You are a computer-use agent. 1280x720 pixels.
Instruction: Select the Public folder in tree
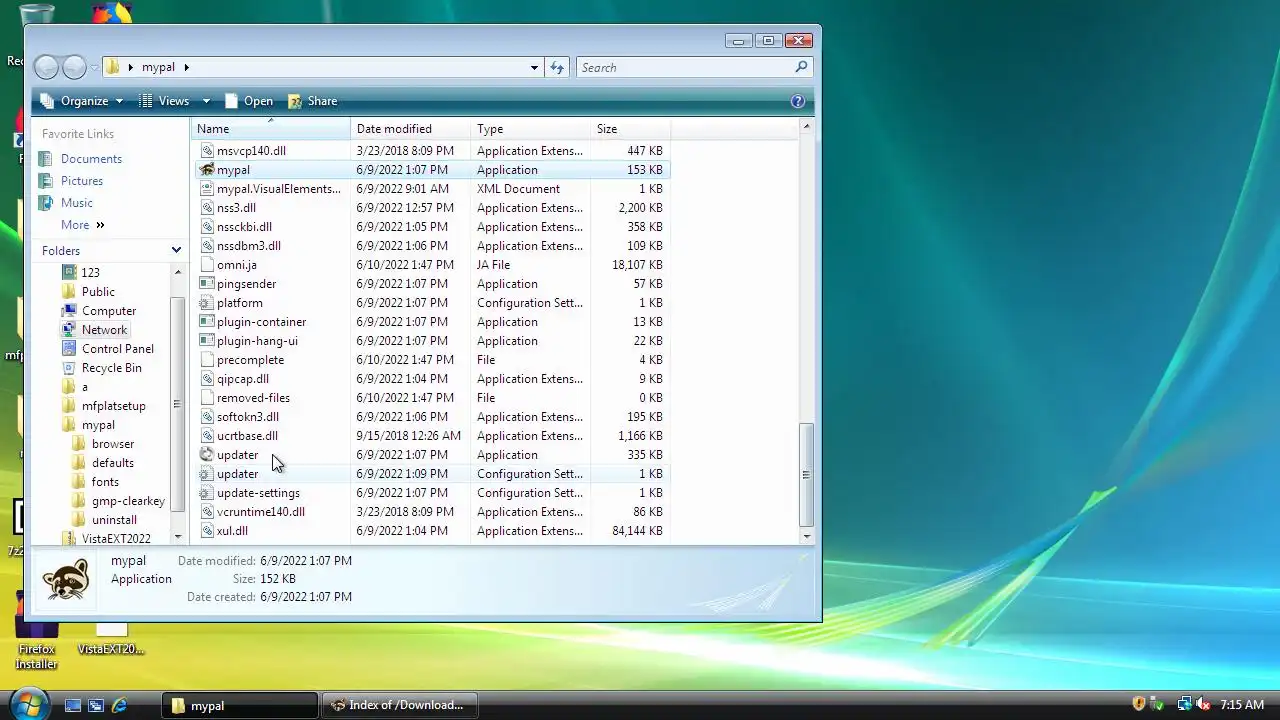(x=98, y=292)
